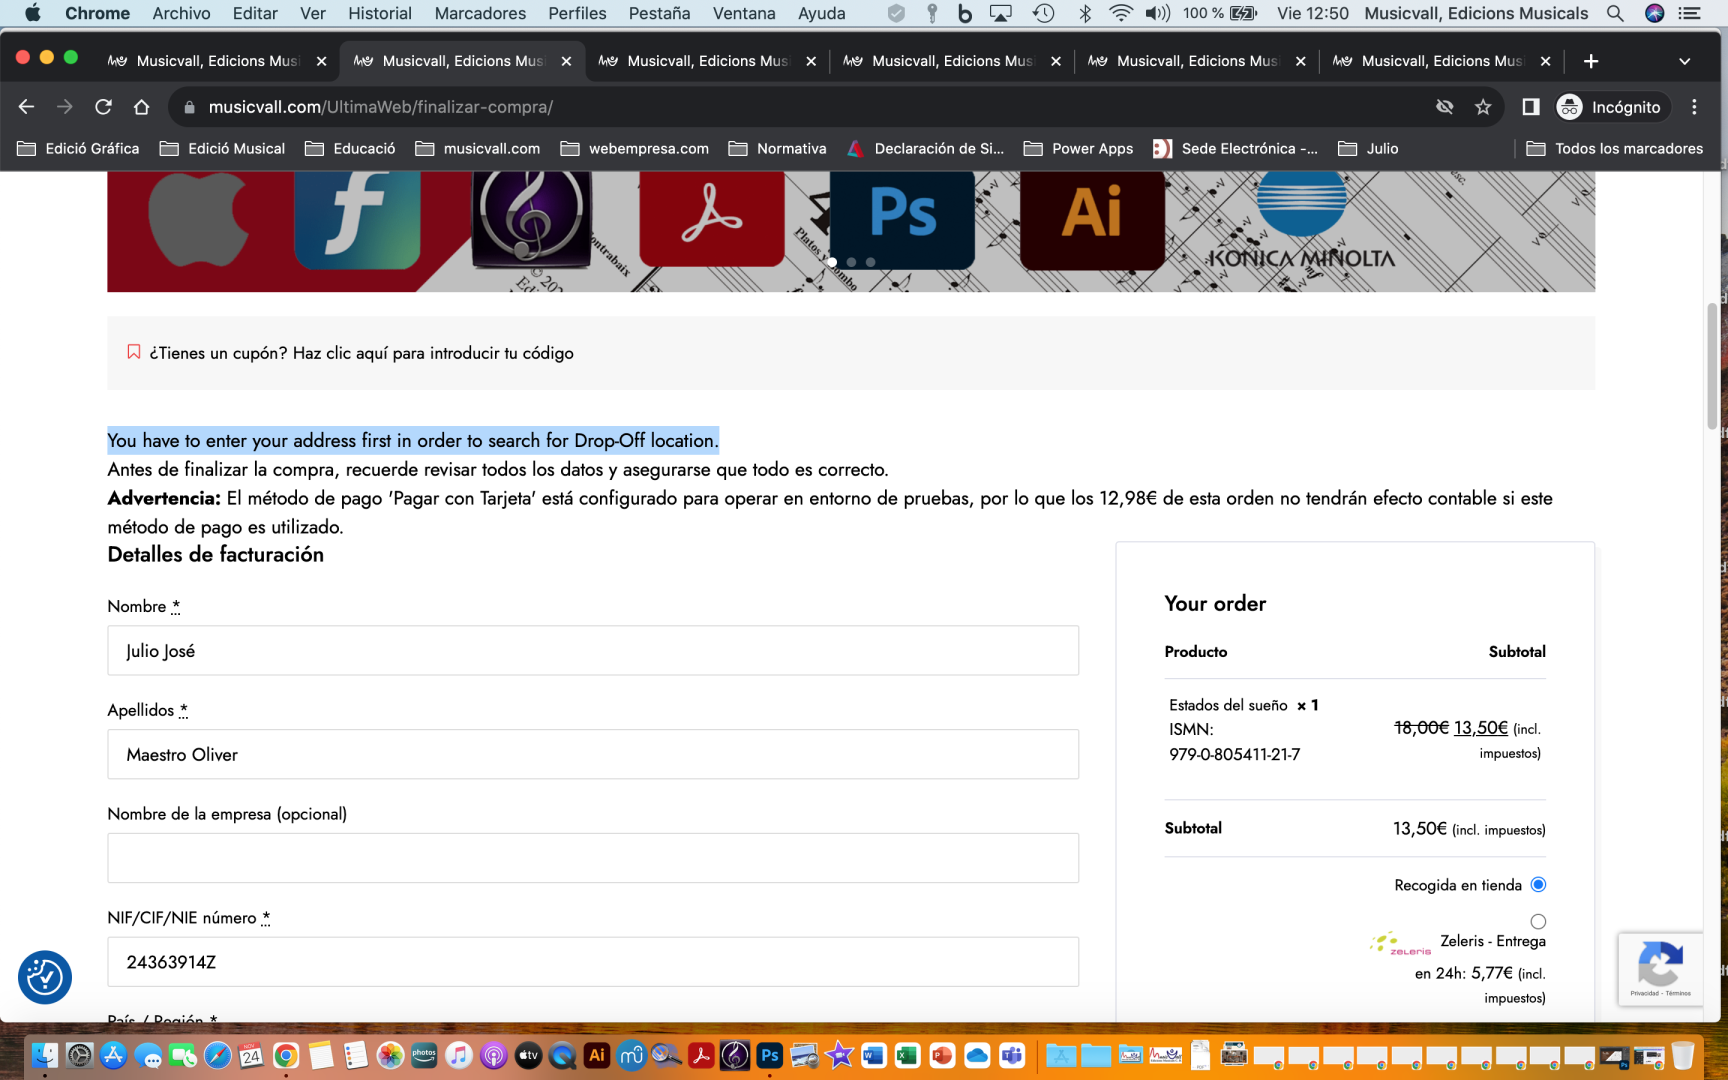Open Spotlight search in menu bar
1728x1080 pixels.
(1615, 13)
